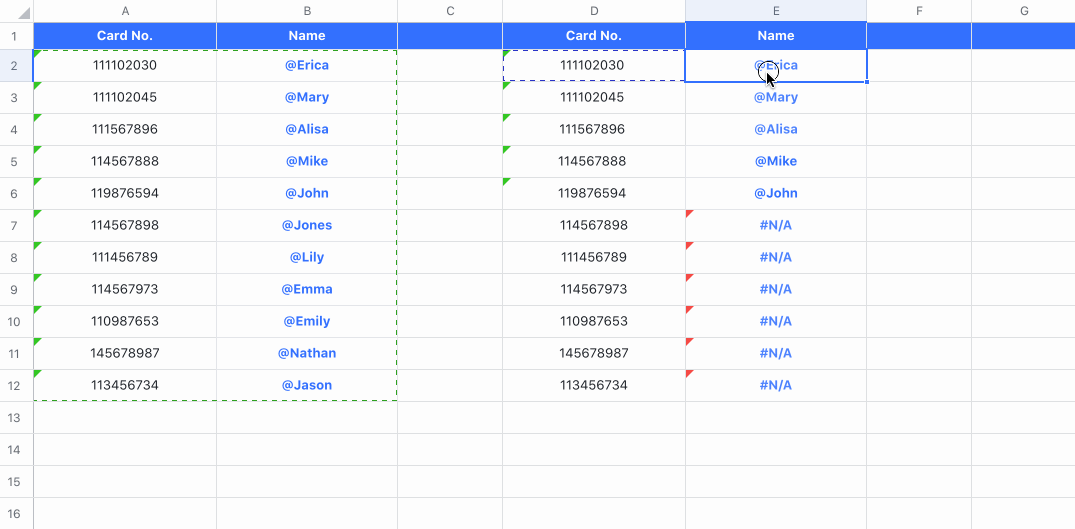Click the @Jones mention

click(307, 225)
